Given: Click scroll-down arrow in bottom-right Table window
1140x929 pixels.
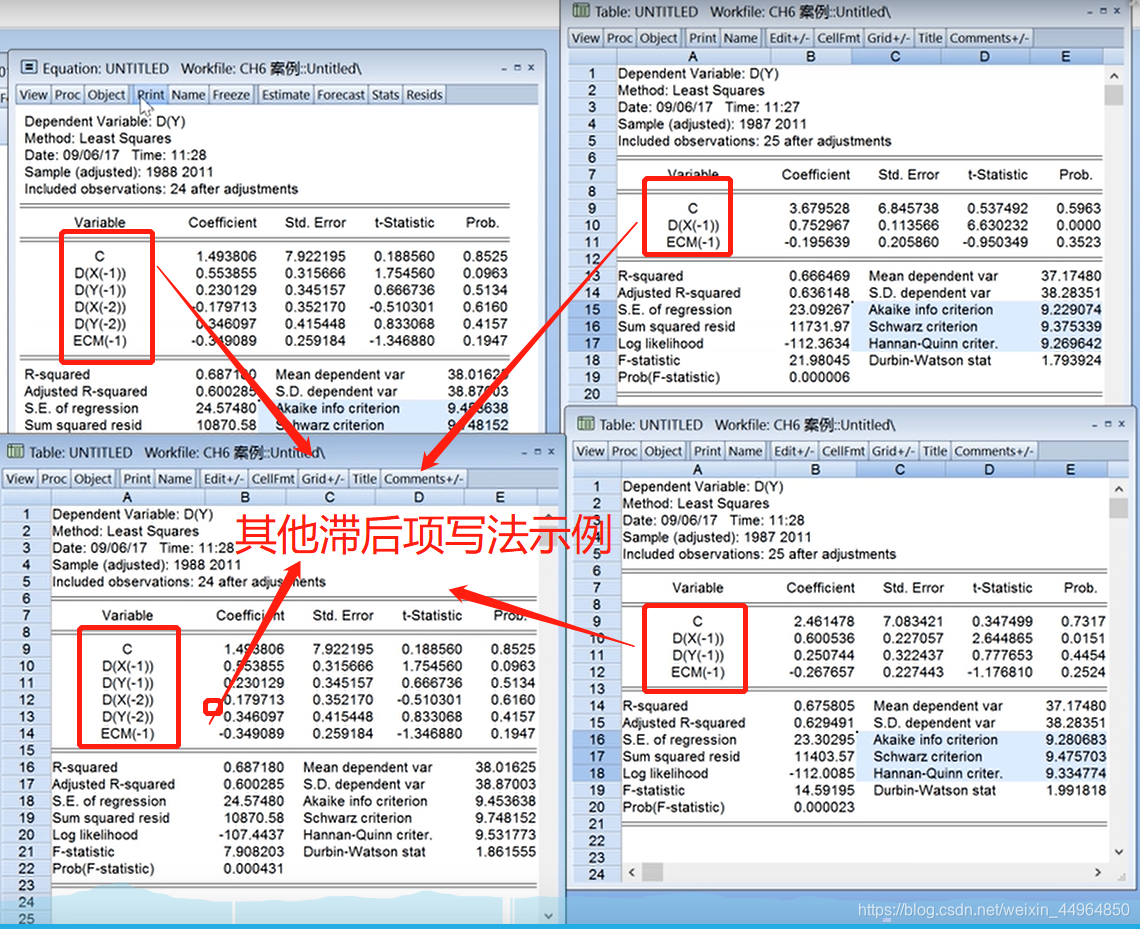Looking at the screenshot, I should coord(1119,851).
